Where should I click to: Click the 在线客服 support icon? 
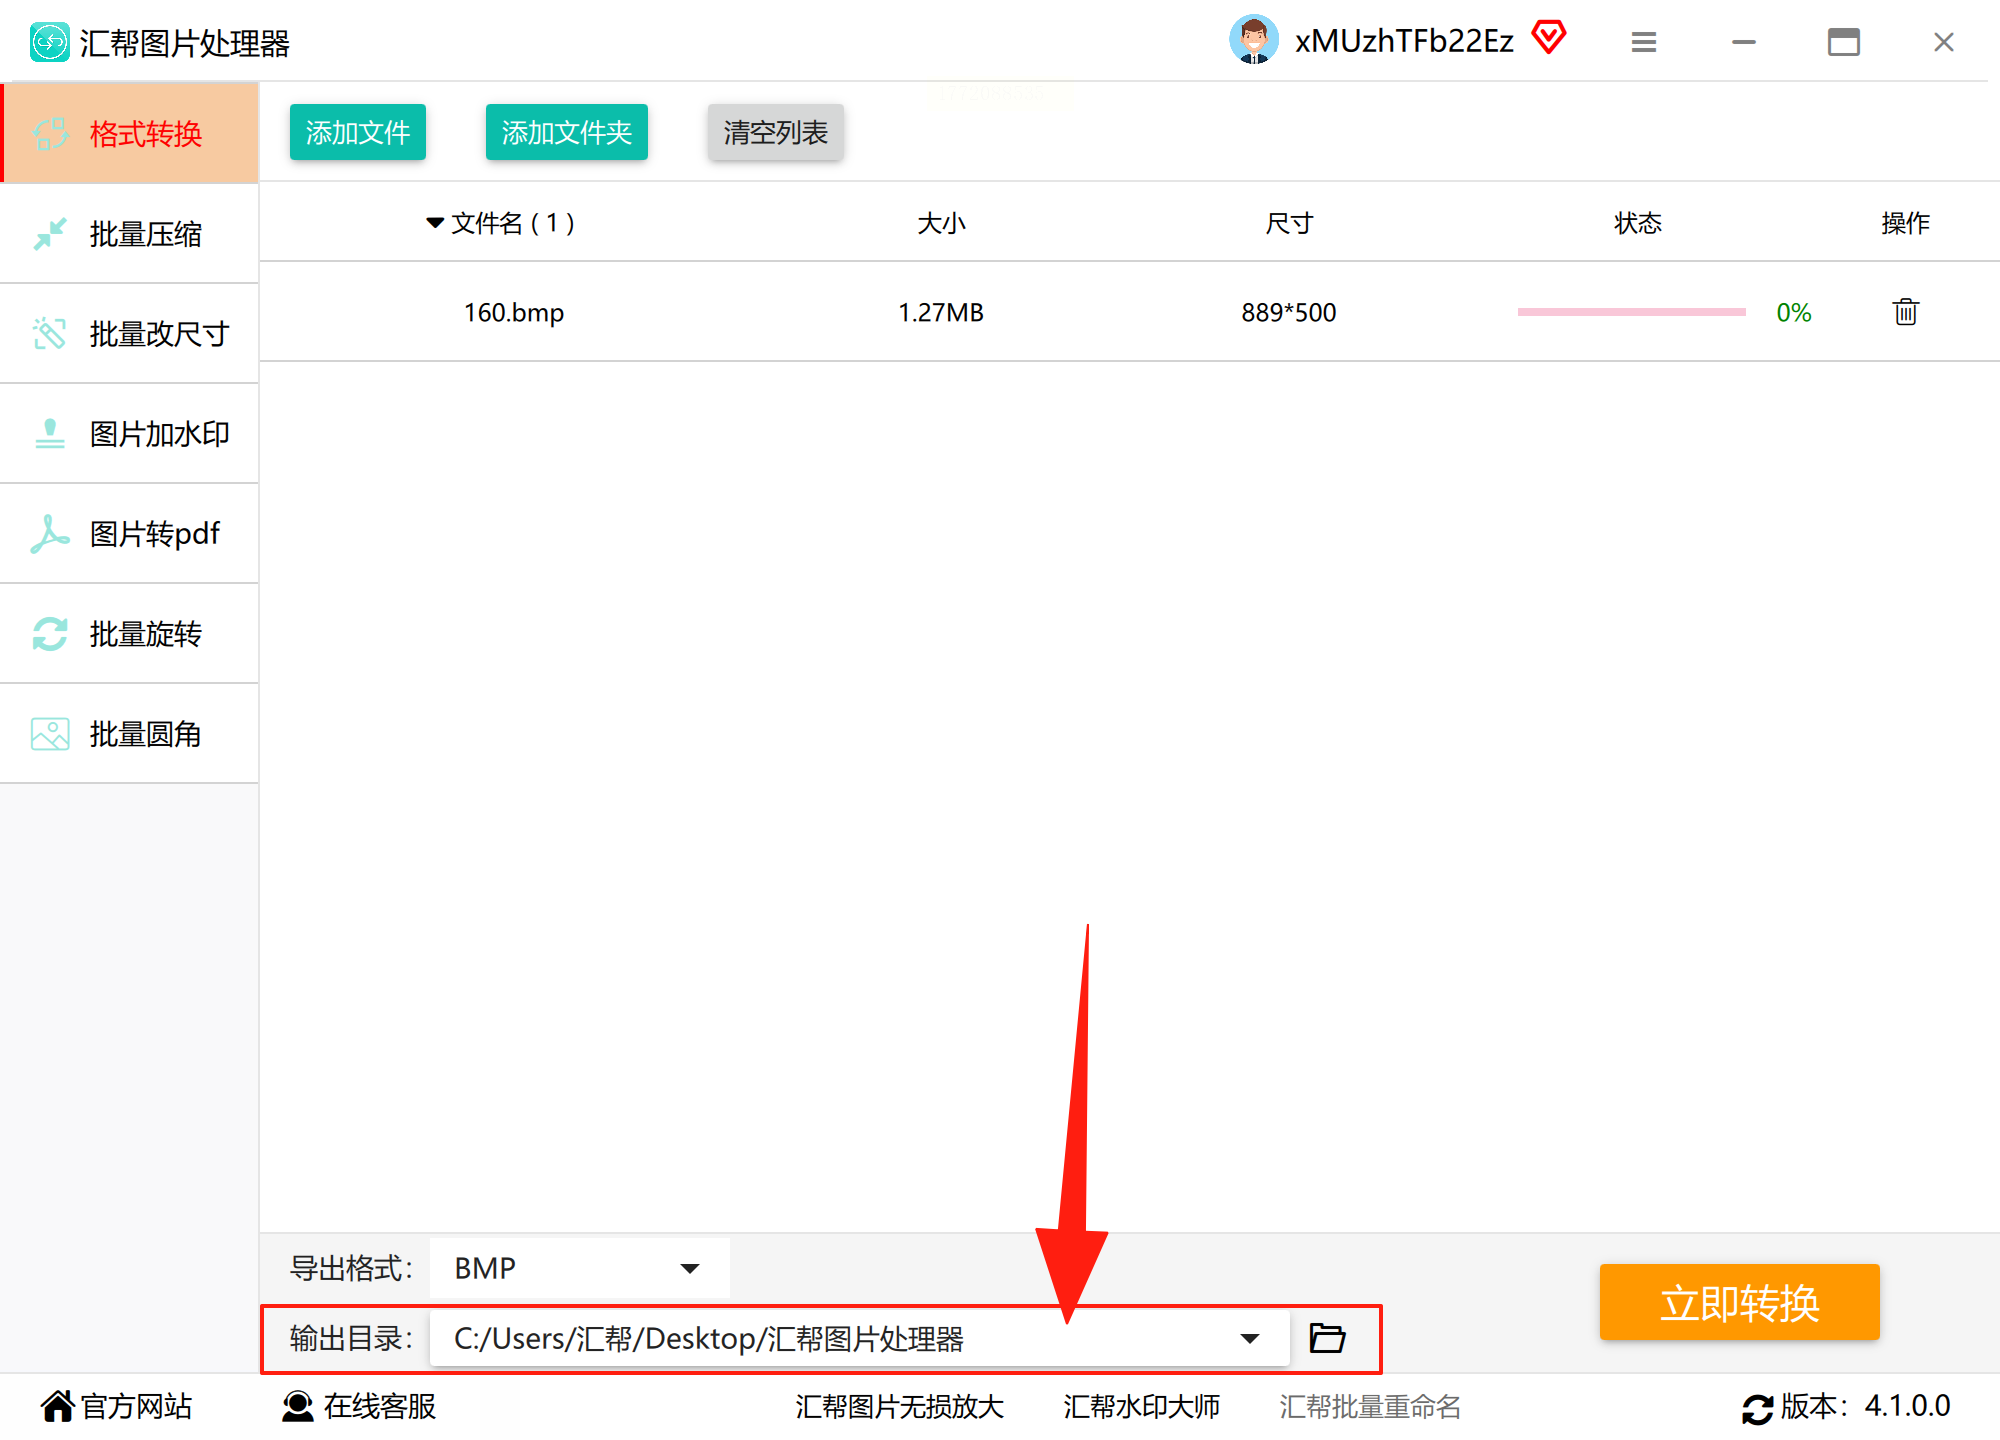point(297,1406)
